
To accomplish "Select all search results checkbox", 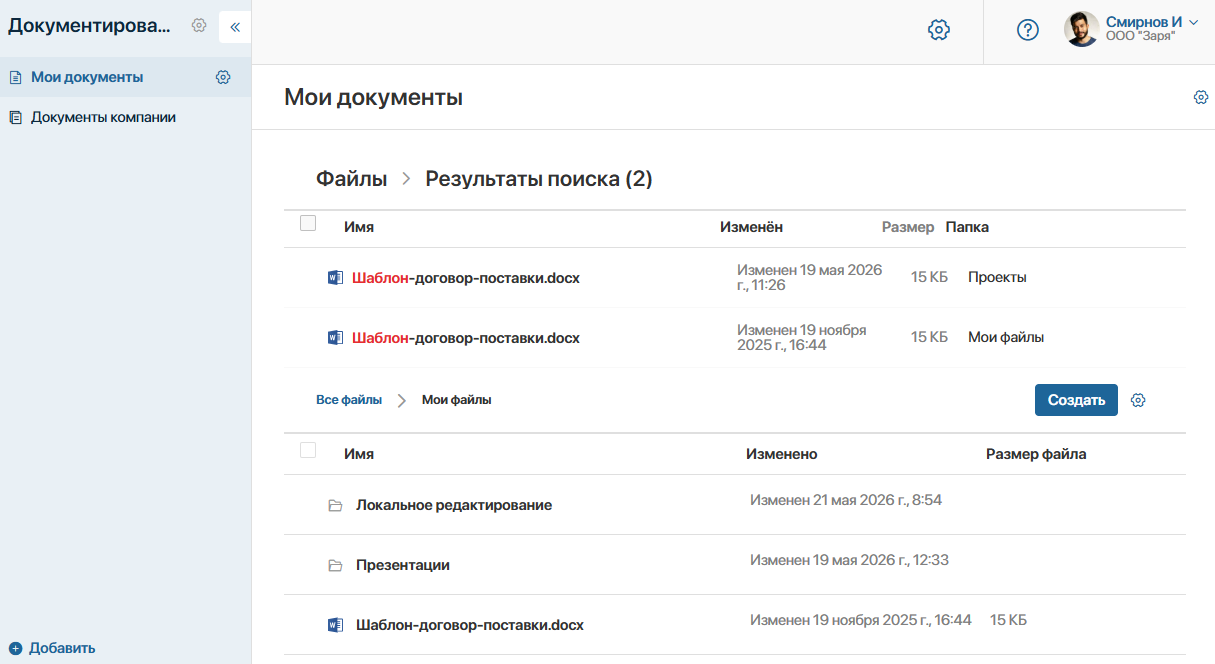I will (x=308, y=223).
